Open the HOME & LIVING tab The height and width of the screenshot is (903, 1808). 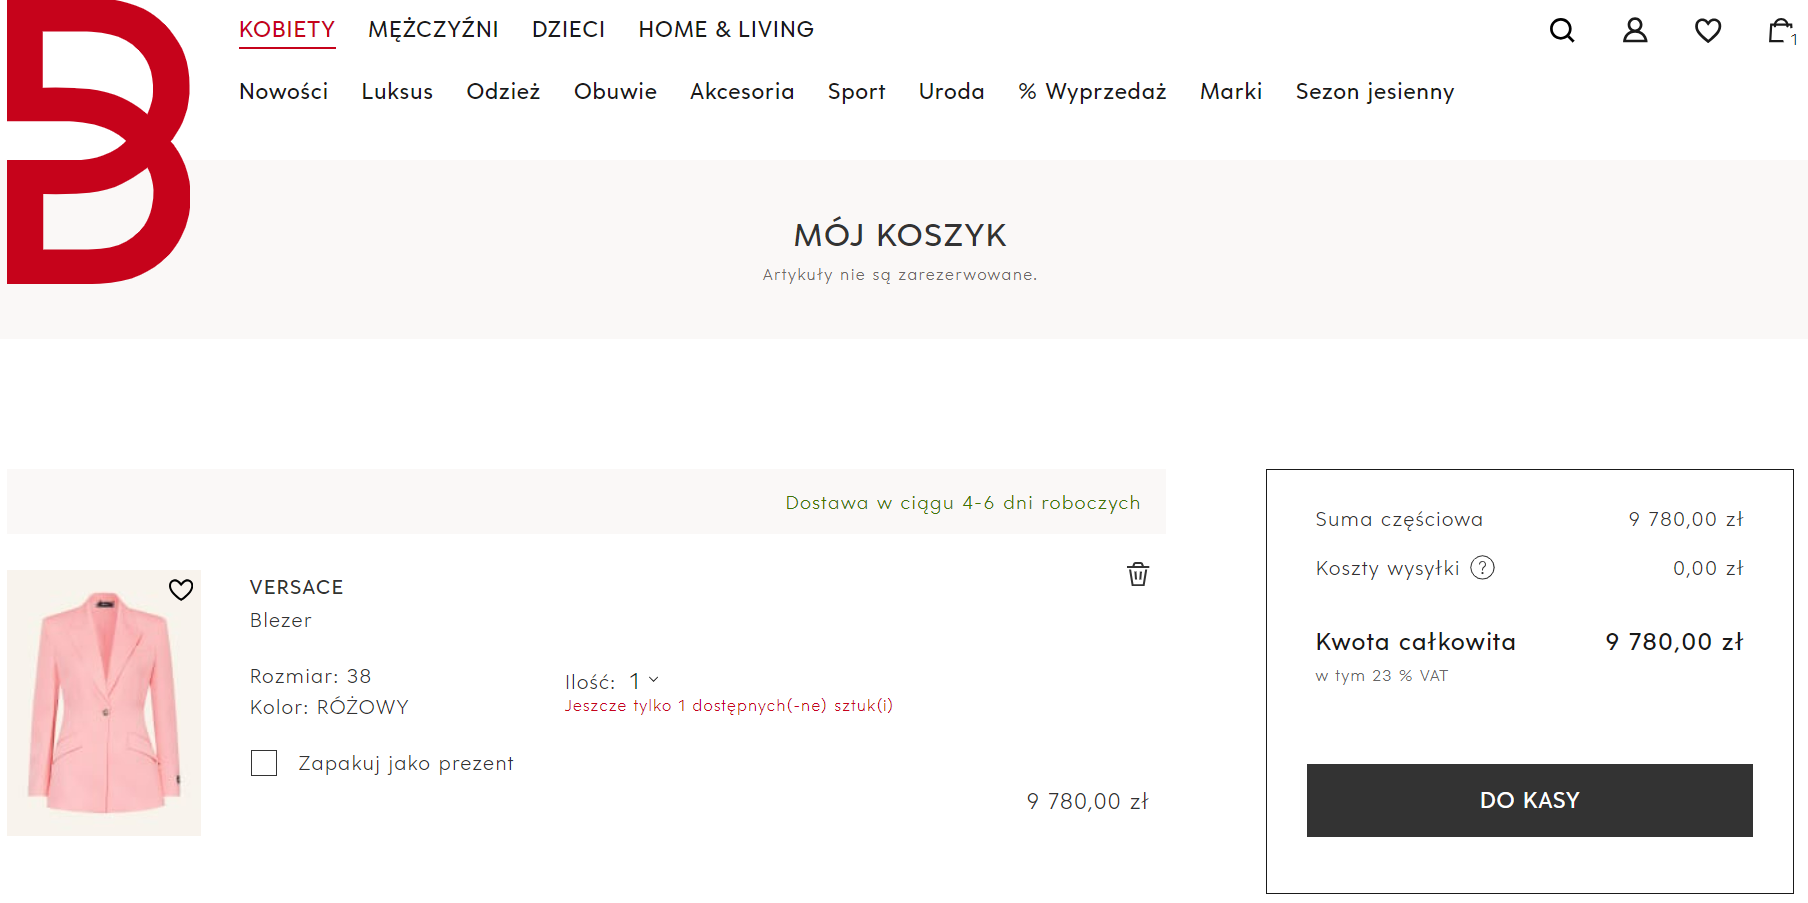click(x=726, y=30)
